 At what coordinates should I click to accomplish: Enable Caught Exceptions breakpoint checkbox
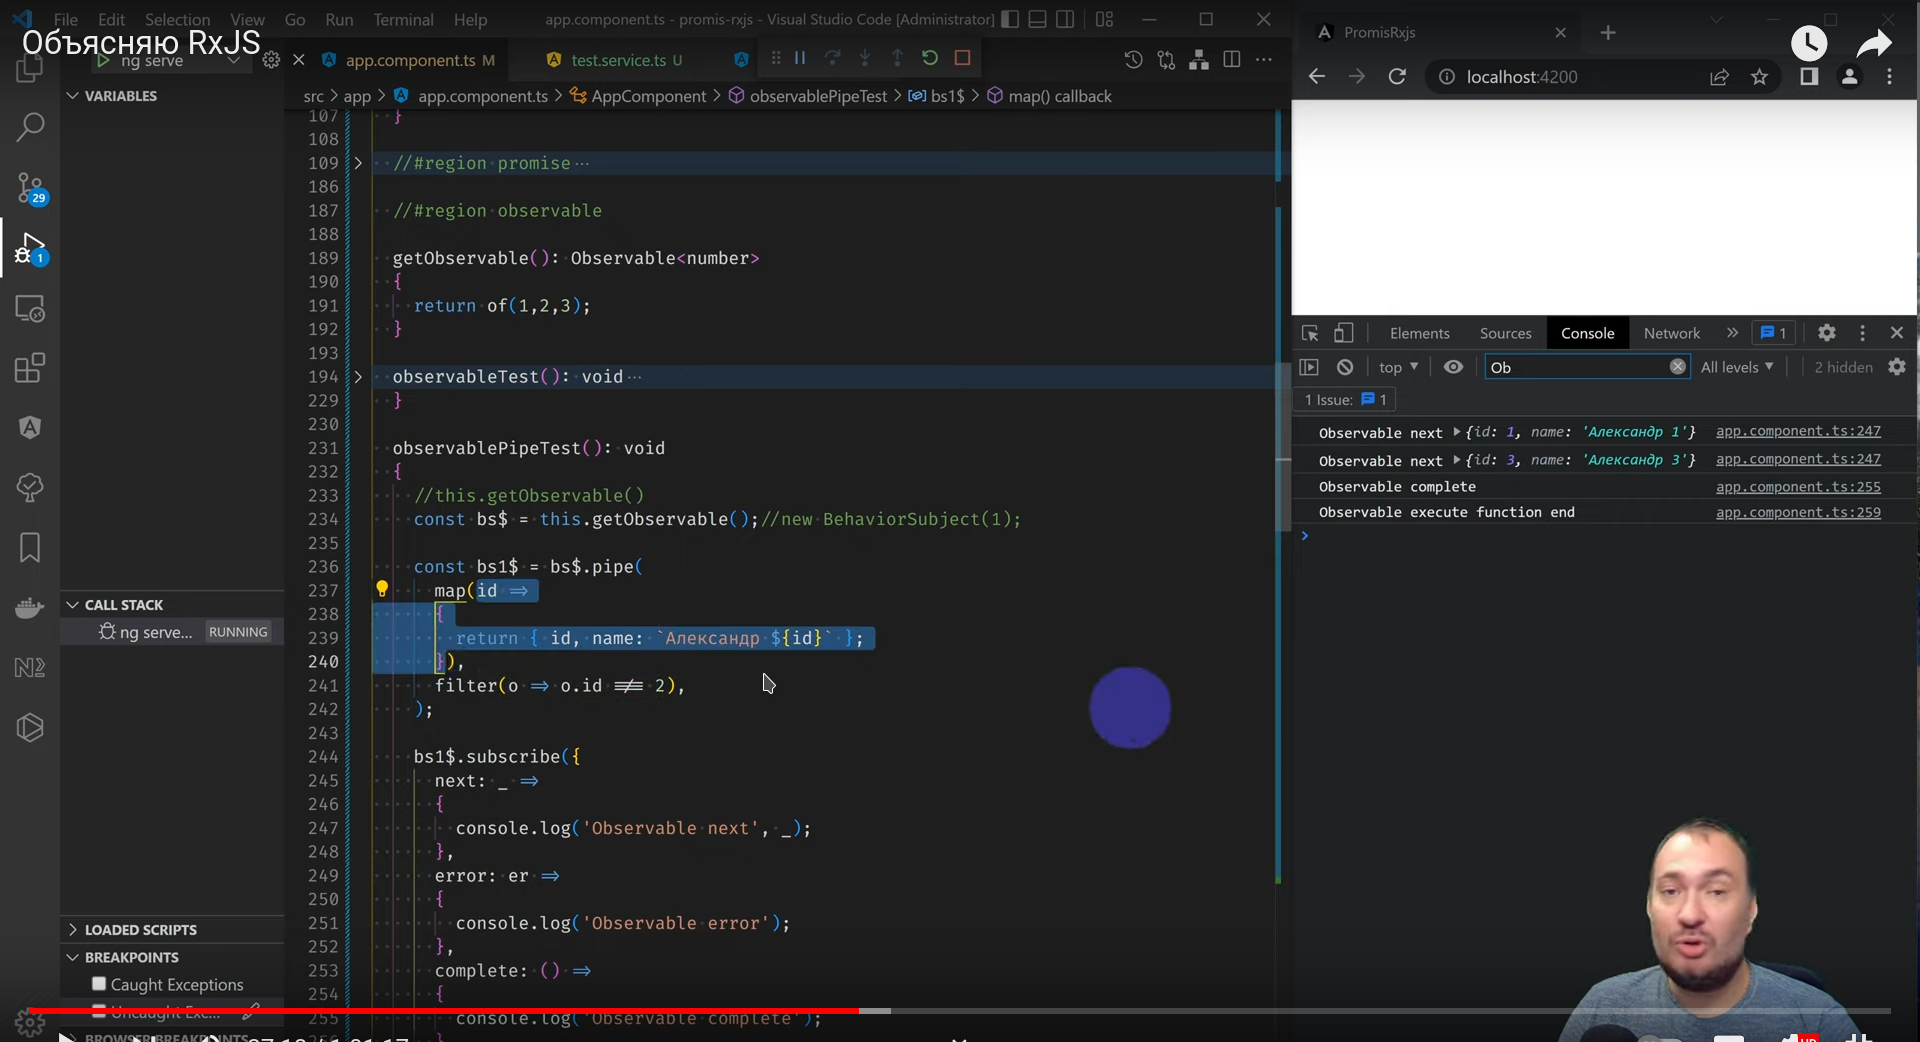point(99,984)
